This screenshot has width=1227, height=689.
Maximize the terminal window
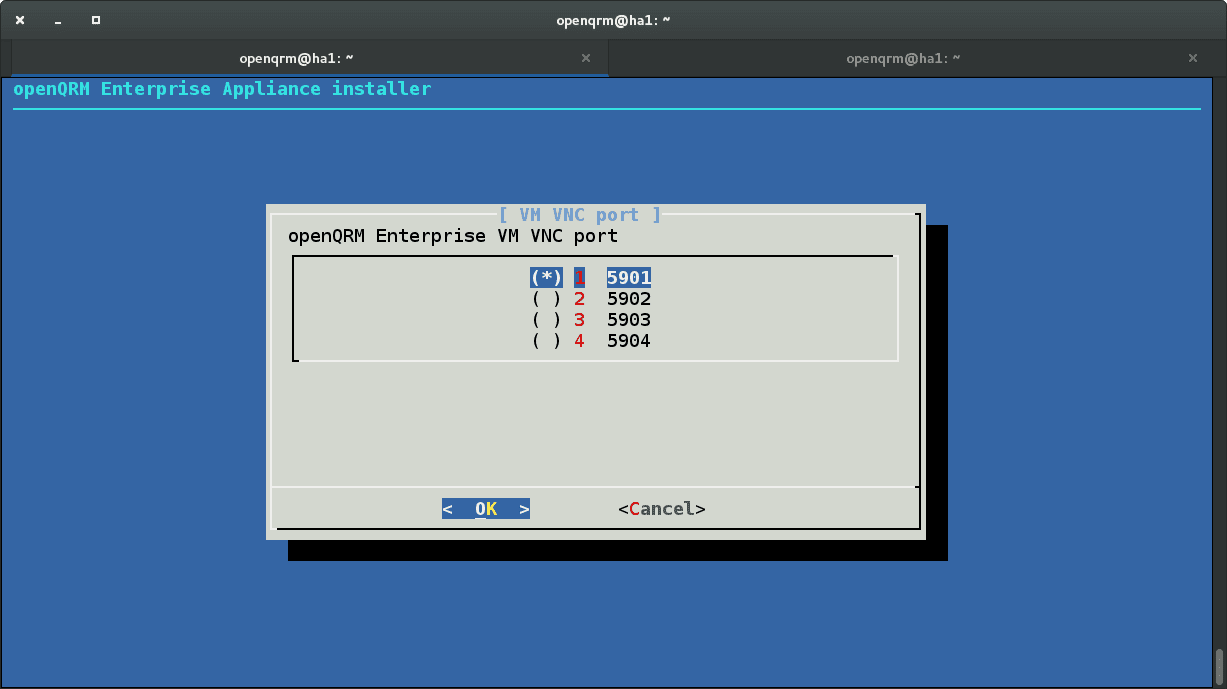point(96,19)
